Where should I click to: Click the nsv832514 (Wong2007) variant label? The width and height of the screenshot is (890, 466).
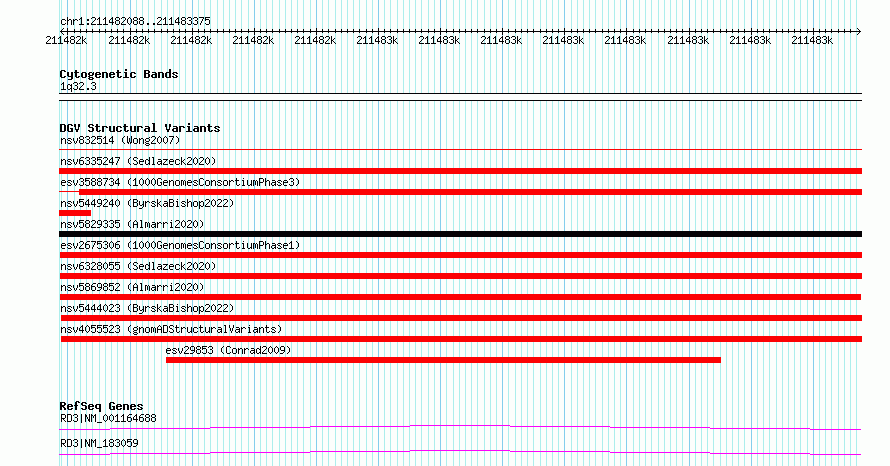[x=120, y=140]
